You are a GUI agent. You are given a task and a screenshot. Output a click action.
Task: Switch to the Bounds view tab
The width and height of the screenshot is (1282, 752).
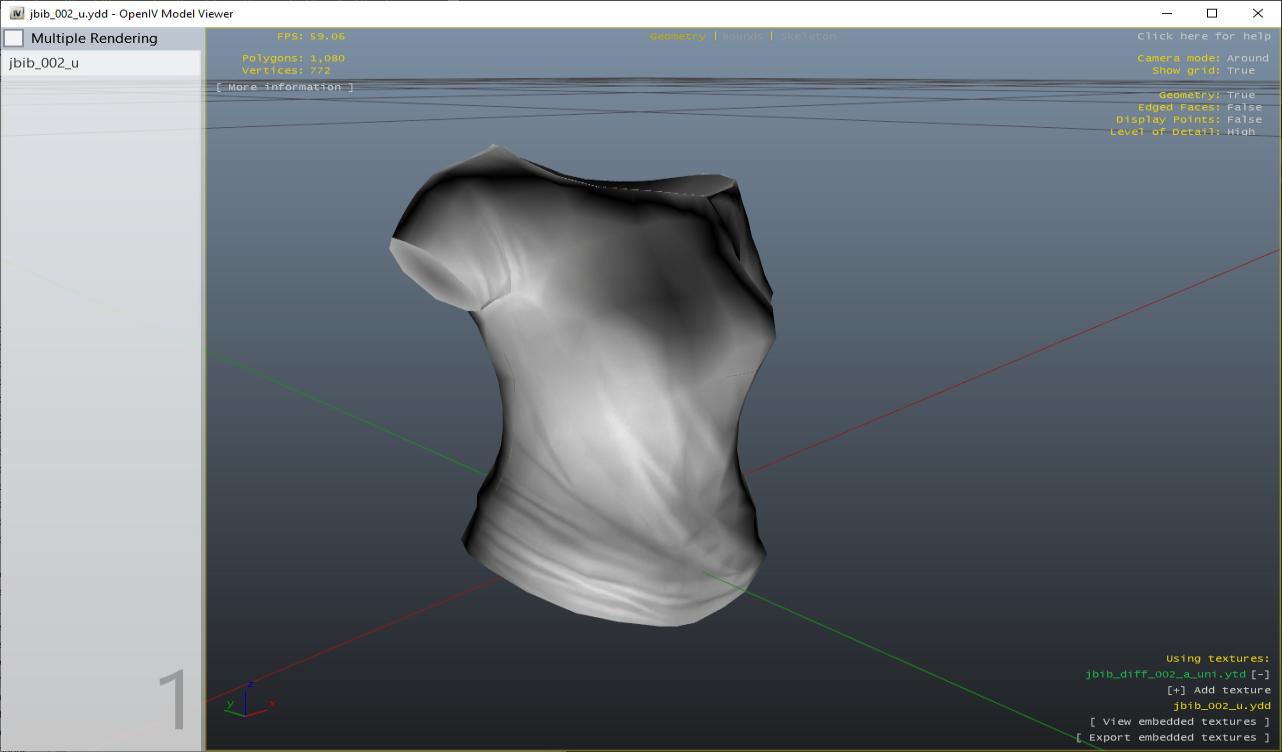743,36
